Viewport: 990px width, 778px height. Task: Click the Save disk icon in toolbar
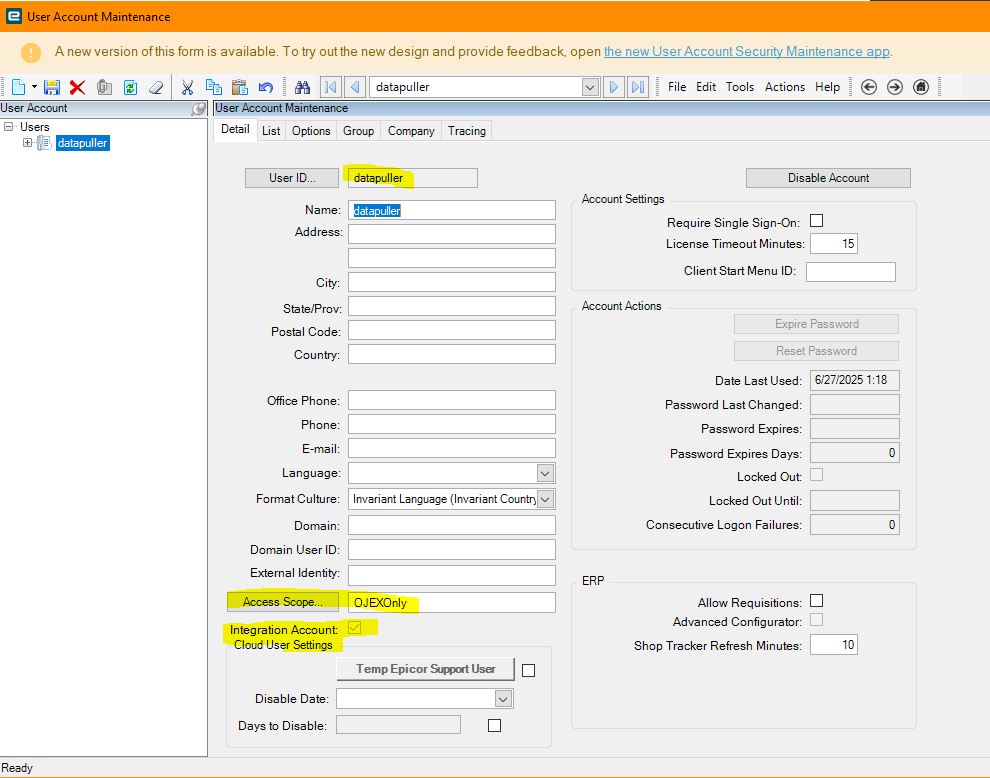pyautogui.click(x=52, y=87)
